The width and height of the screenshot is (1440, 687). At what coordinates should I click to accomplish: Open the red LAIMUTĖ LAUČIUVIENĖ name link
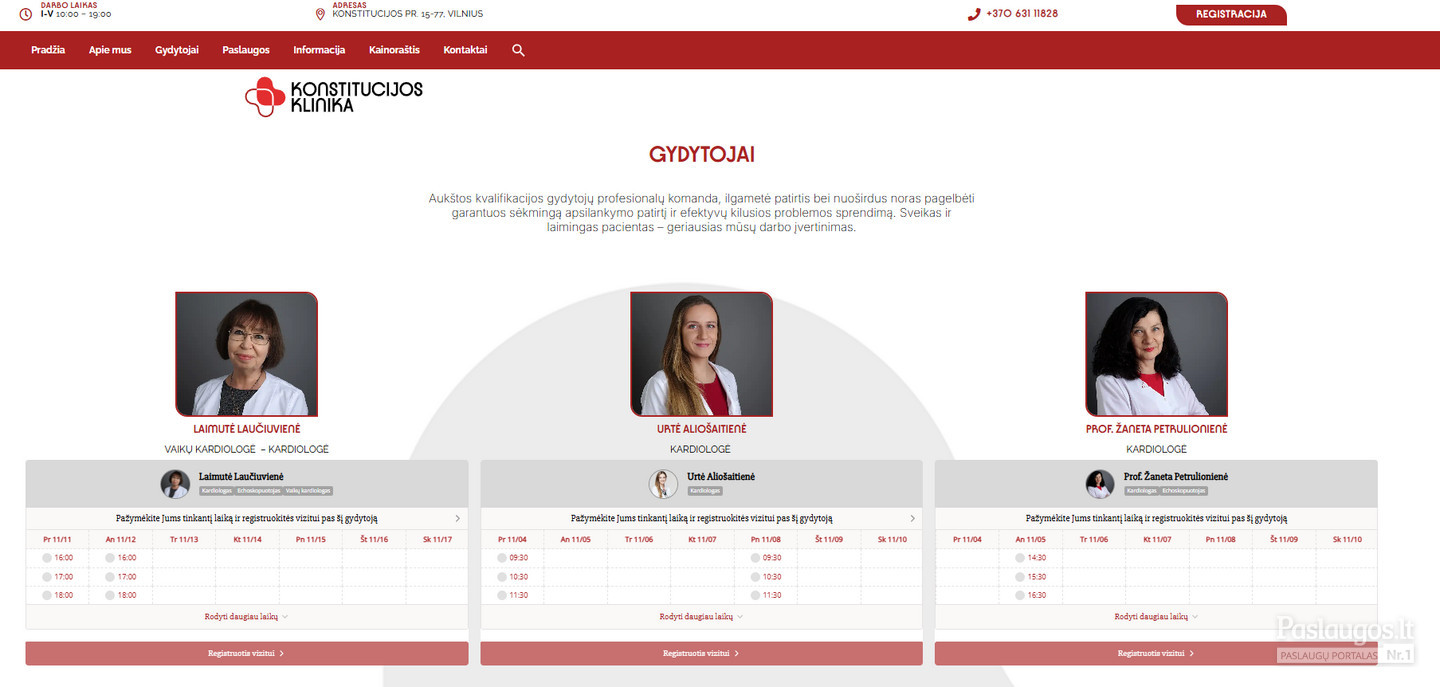click(247, 429)
